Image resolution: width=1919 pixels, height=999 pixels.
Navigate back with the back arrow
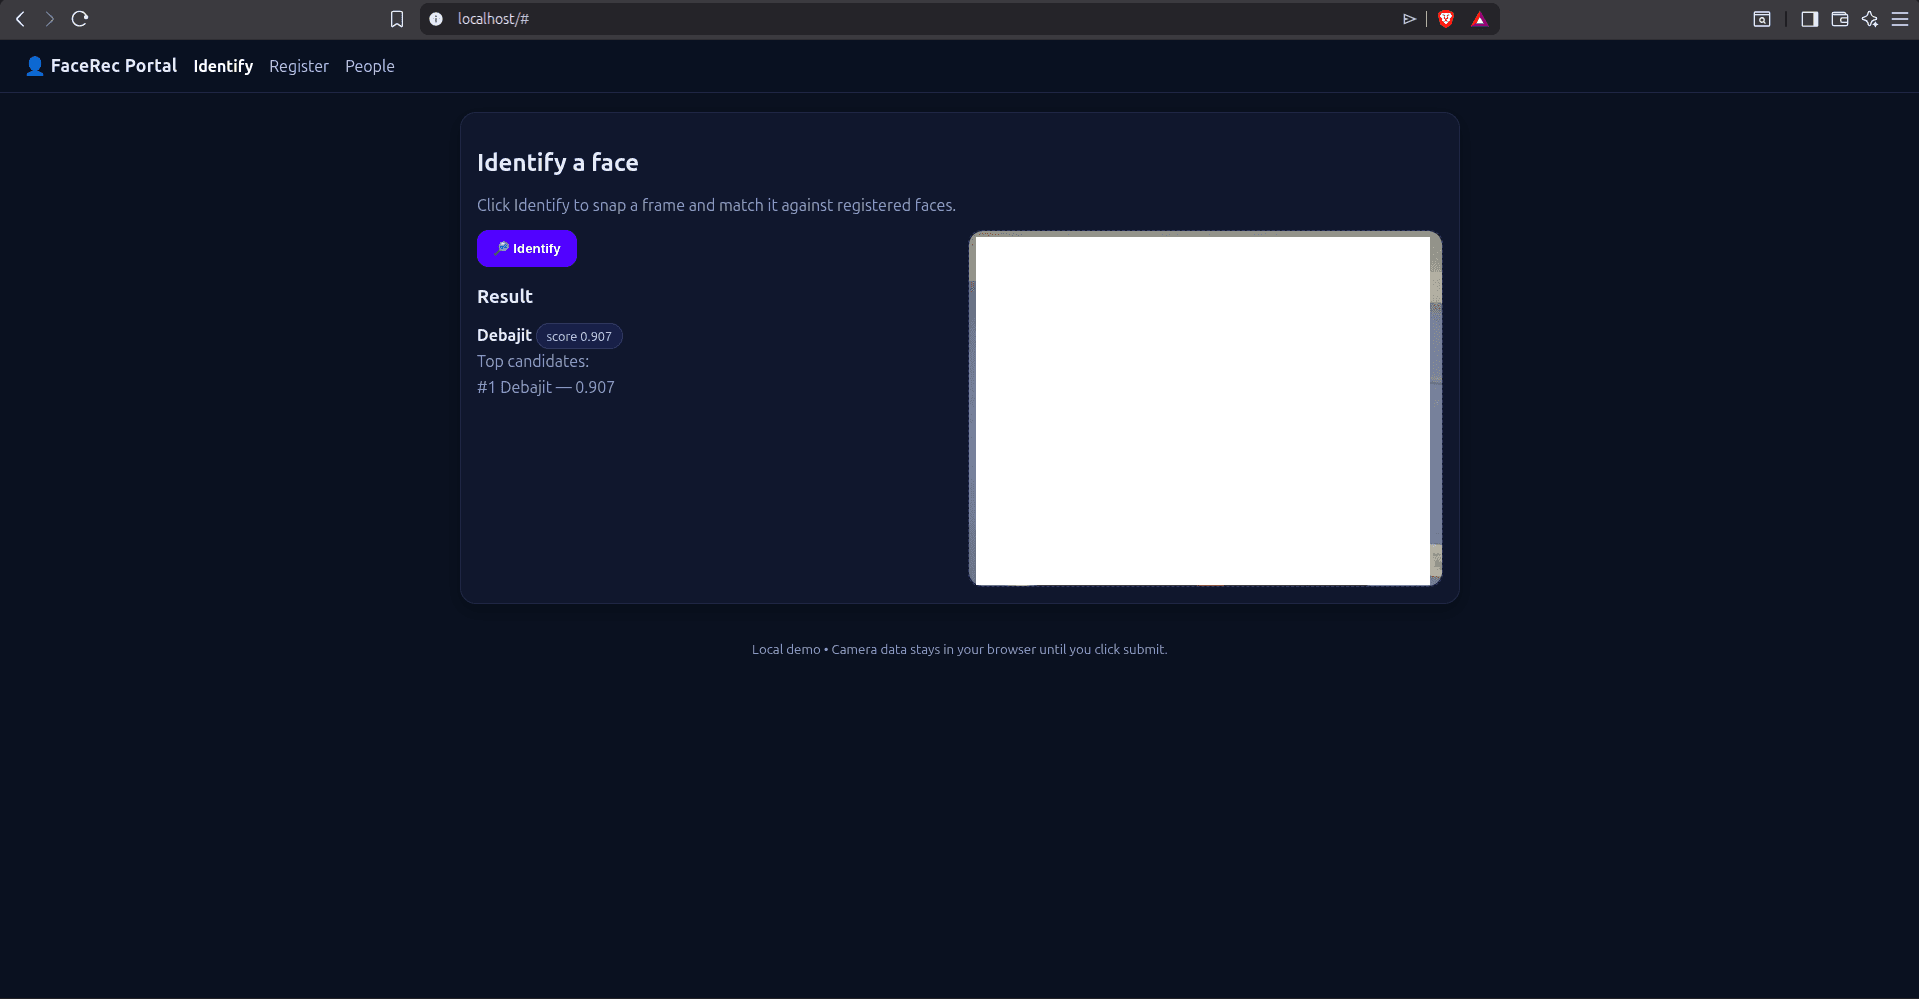point(20,19)
